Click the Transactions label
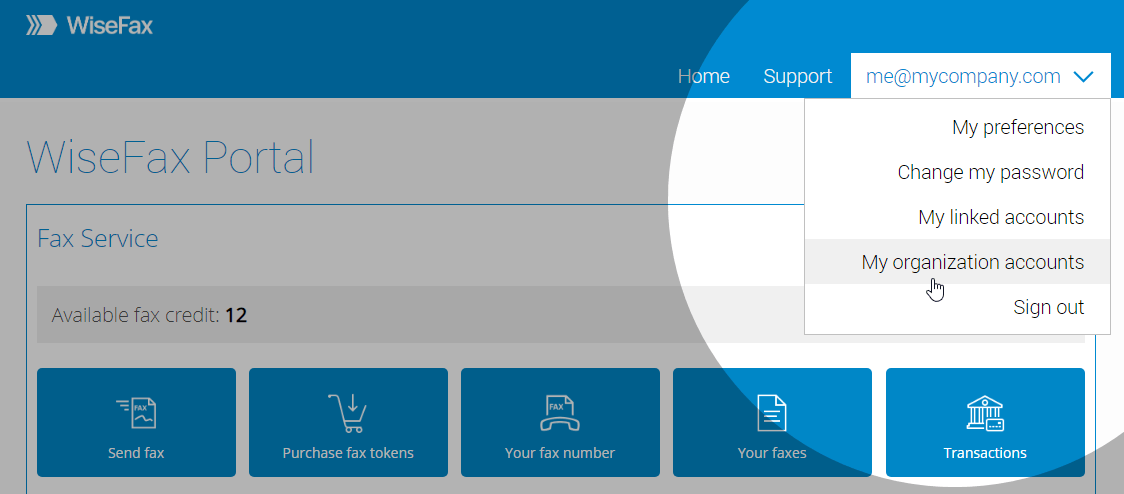Viewport: 1124px width, 494px height. click(985, 453)
